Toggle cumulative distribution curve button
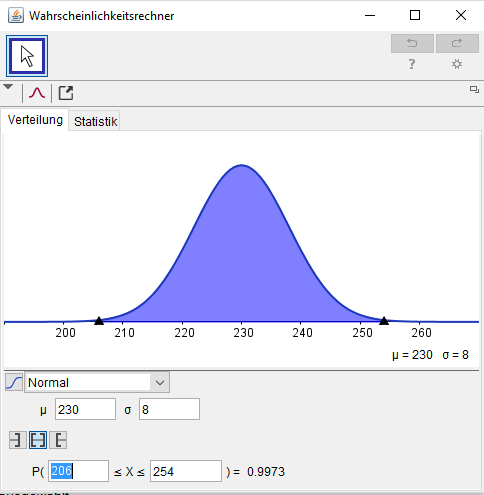Image resolution: width=484 pixels, height=495 pixels. (x=14, y=382)
